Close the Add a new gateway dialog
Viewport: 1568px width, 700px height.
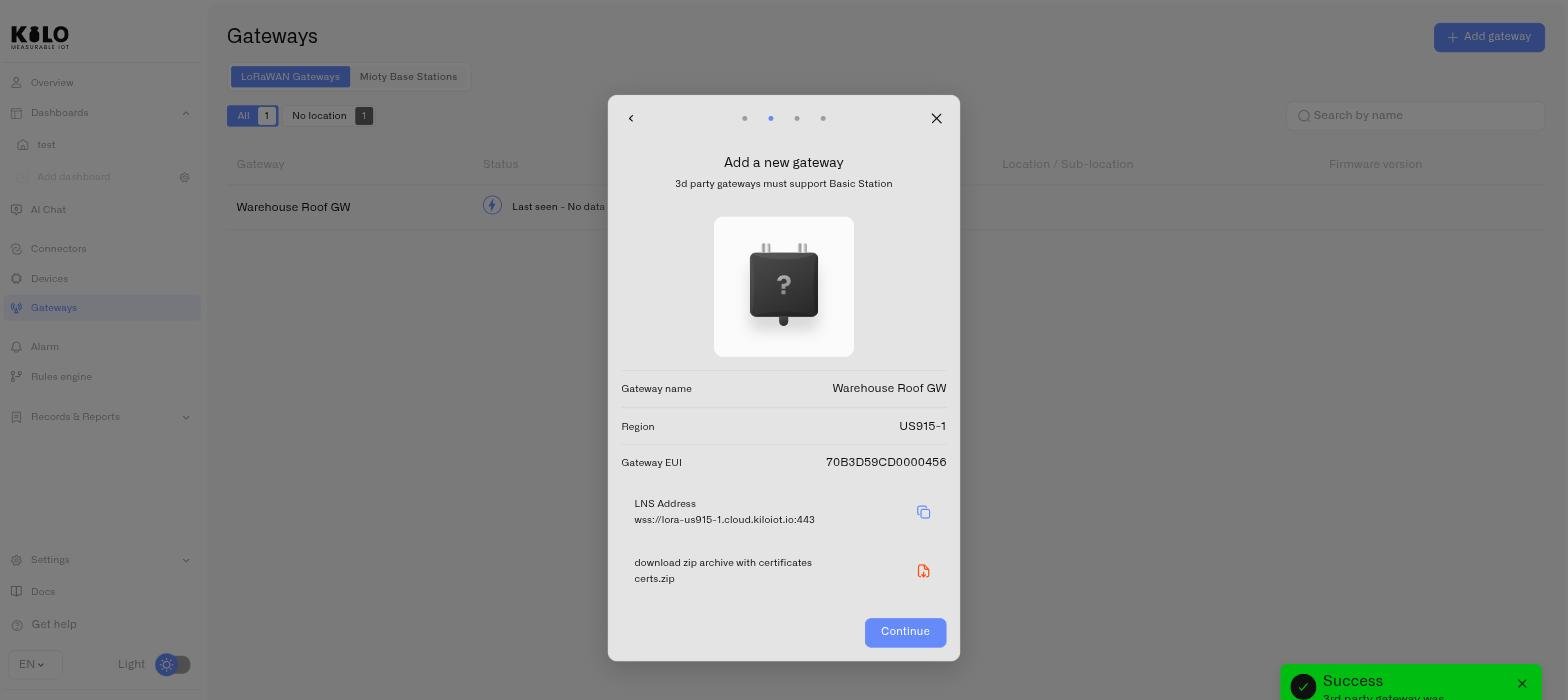[936, 118]
